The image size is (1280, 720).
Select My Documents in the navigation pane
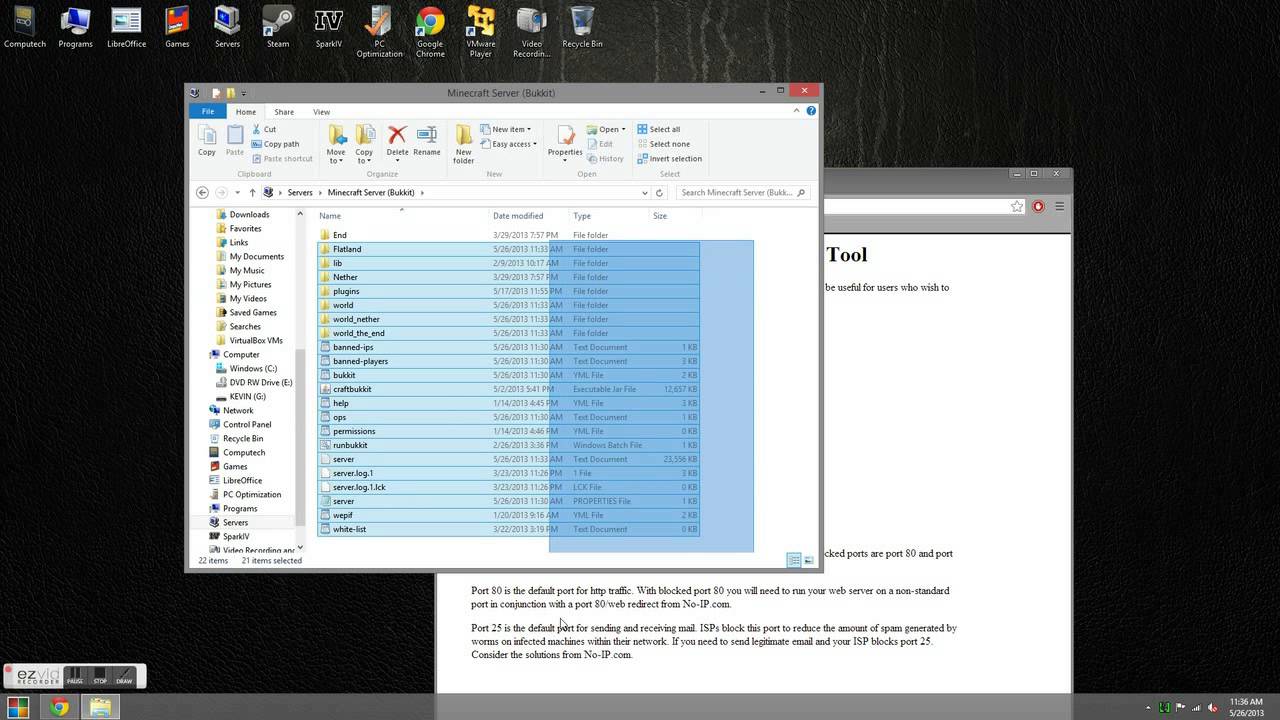pyautogui.click(x=256, y=256)
